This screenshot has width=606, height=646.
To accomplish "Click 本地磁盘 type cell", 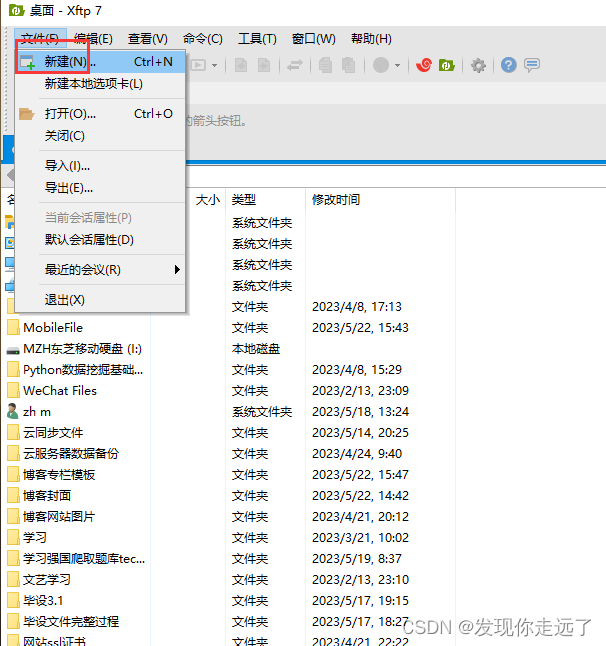I will [x=256, y=349].
